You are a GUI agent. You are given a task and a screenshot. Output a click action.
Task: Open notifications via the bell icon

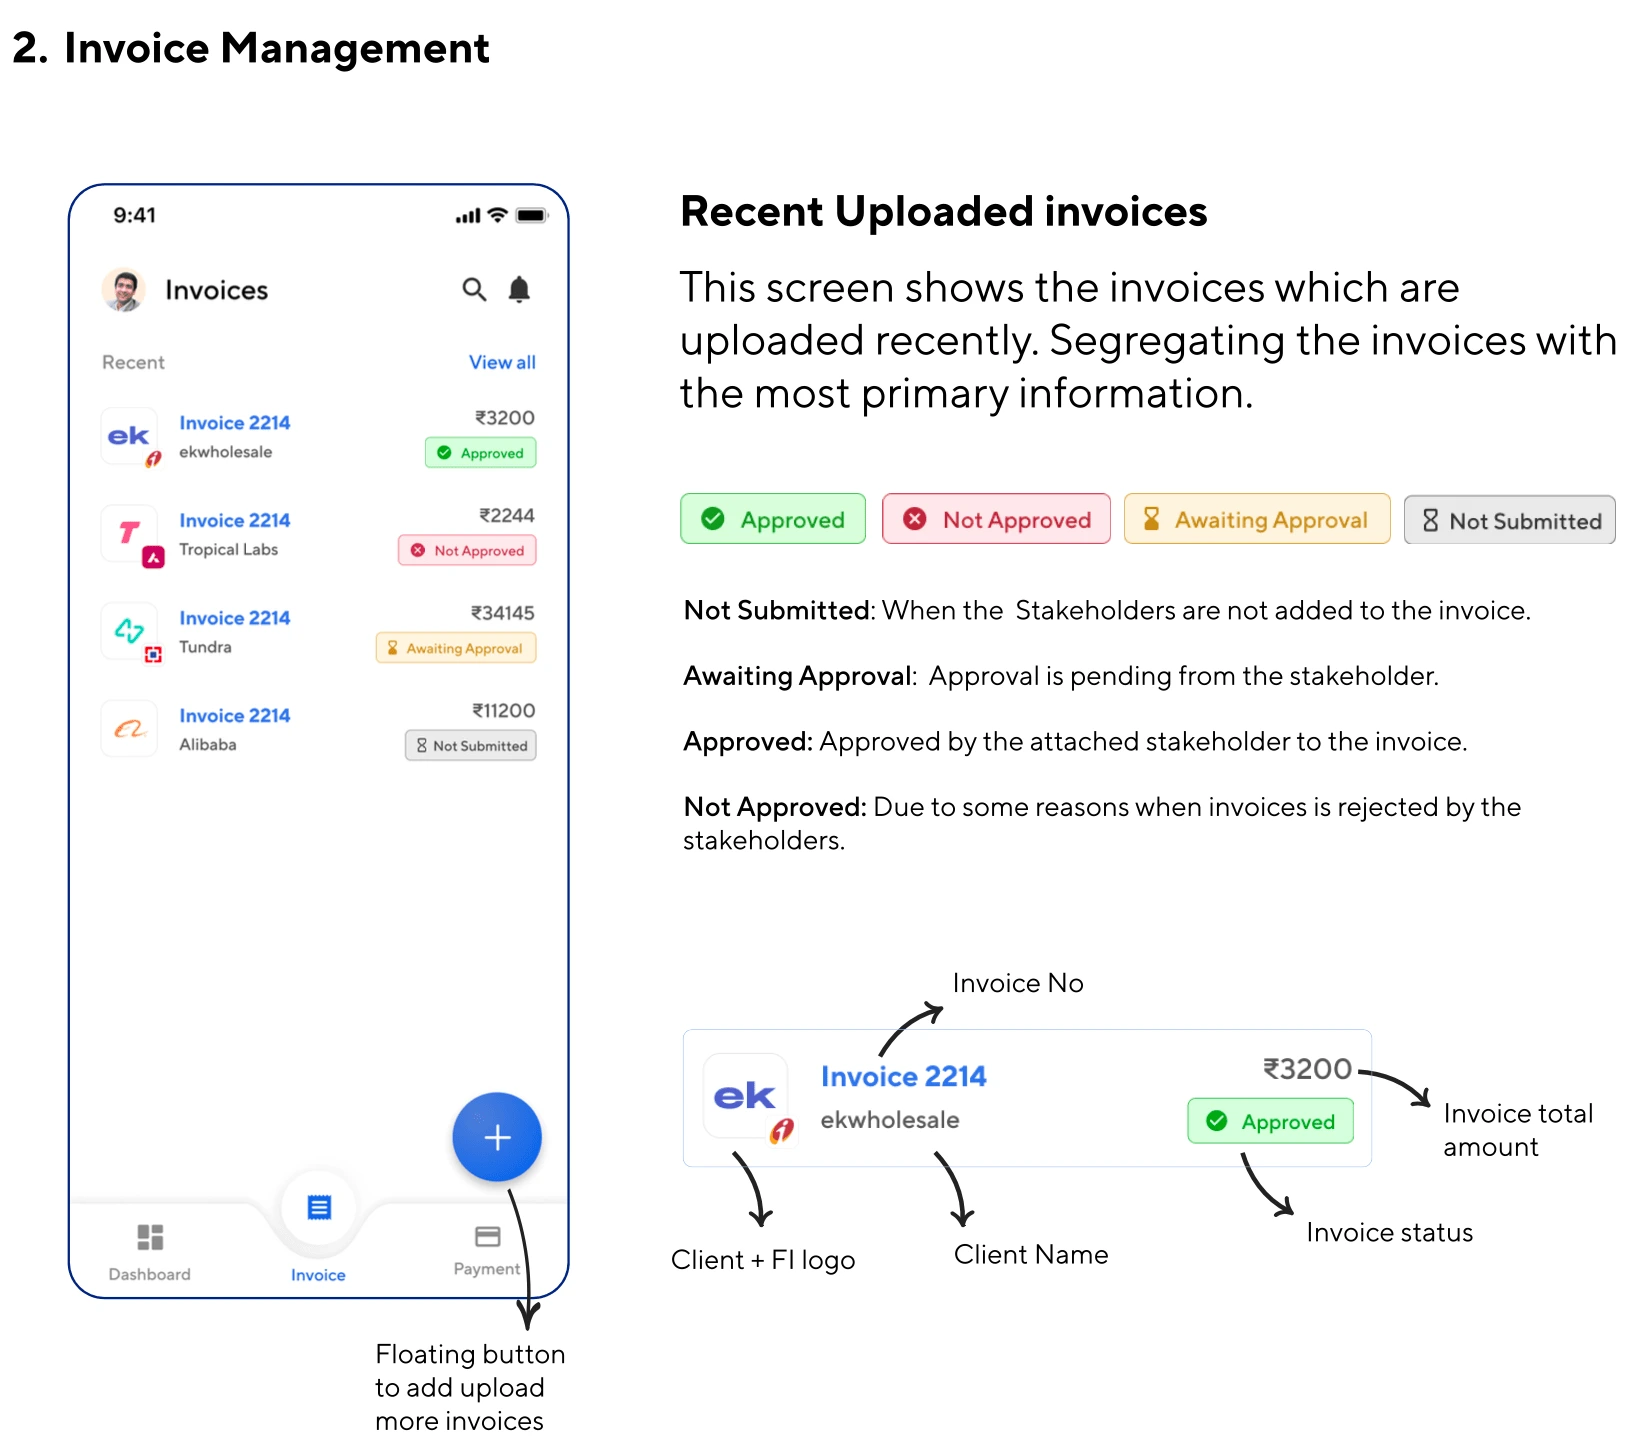point(519,290)
